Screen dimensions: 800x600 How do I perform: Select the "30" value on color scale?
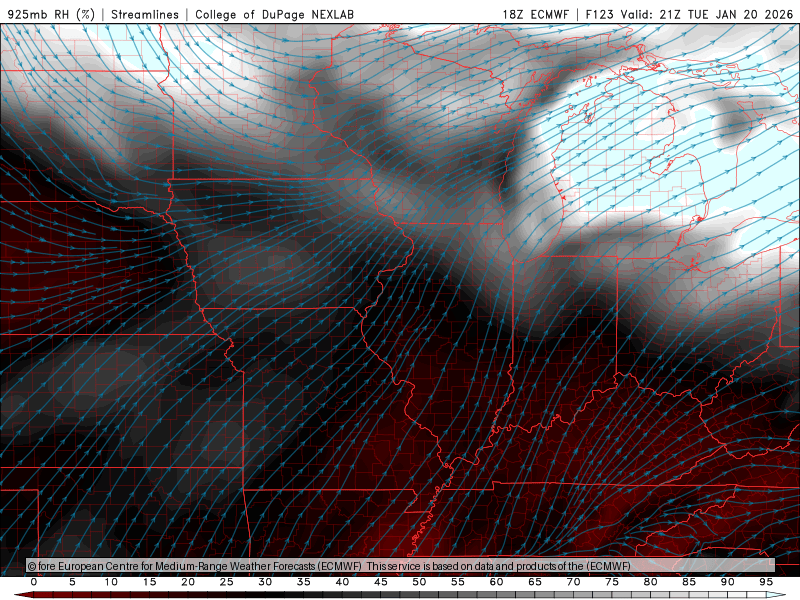[265, 582]
